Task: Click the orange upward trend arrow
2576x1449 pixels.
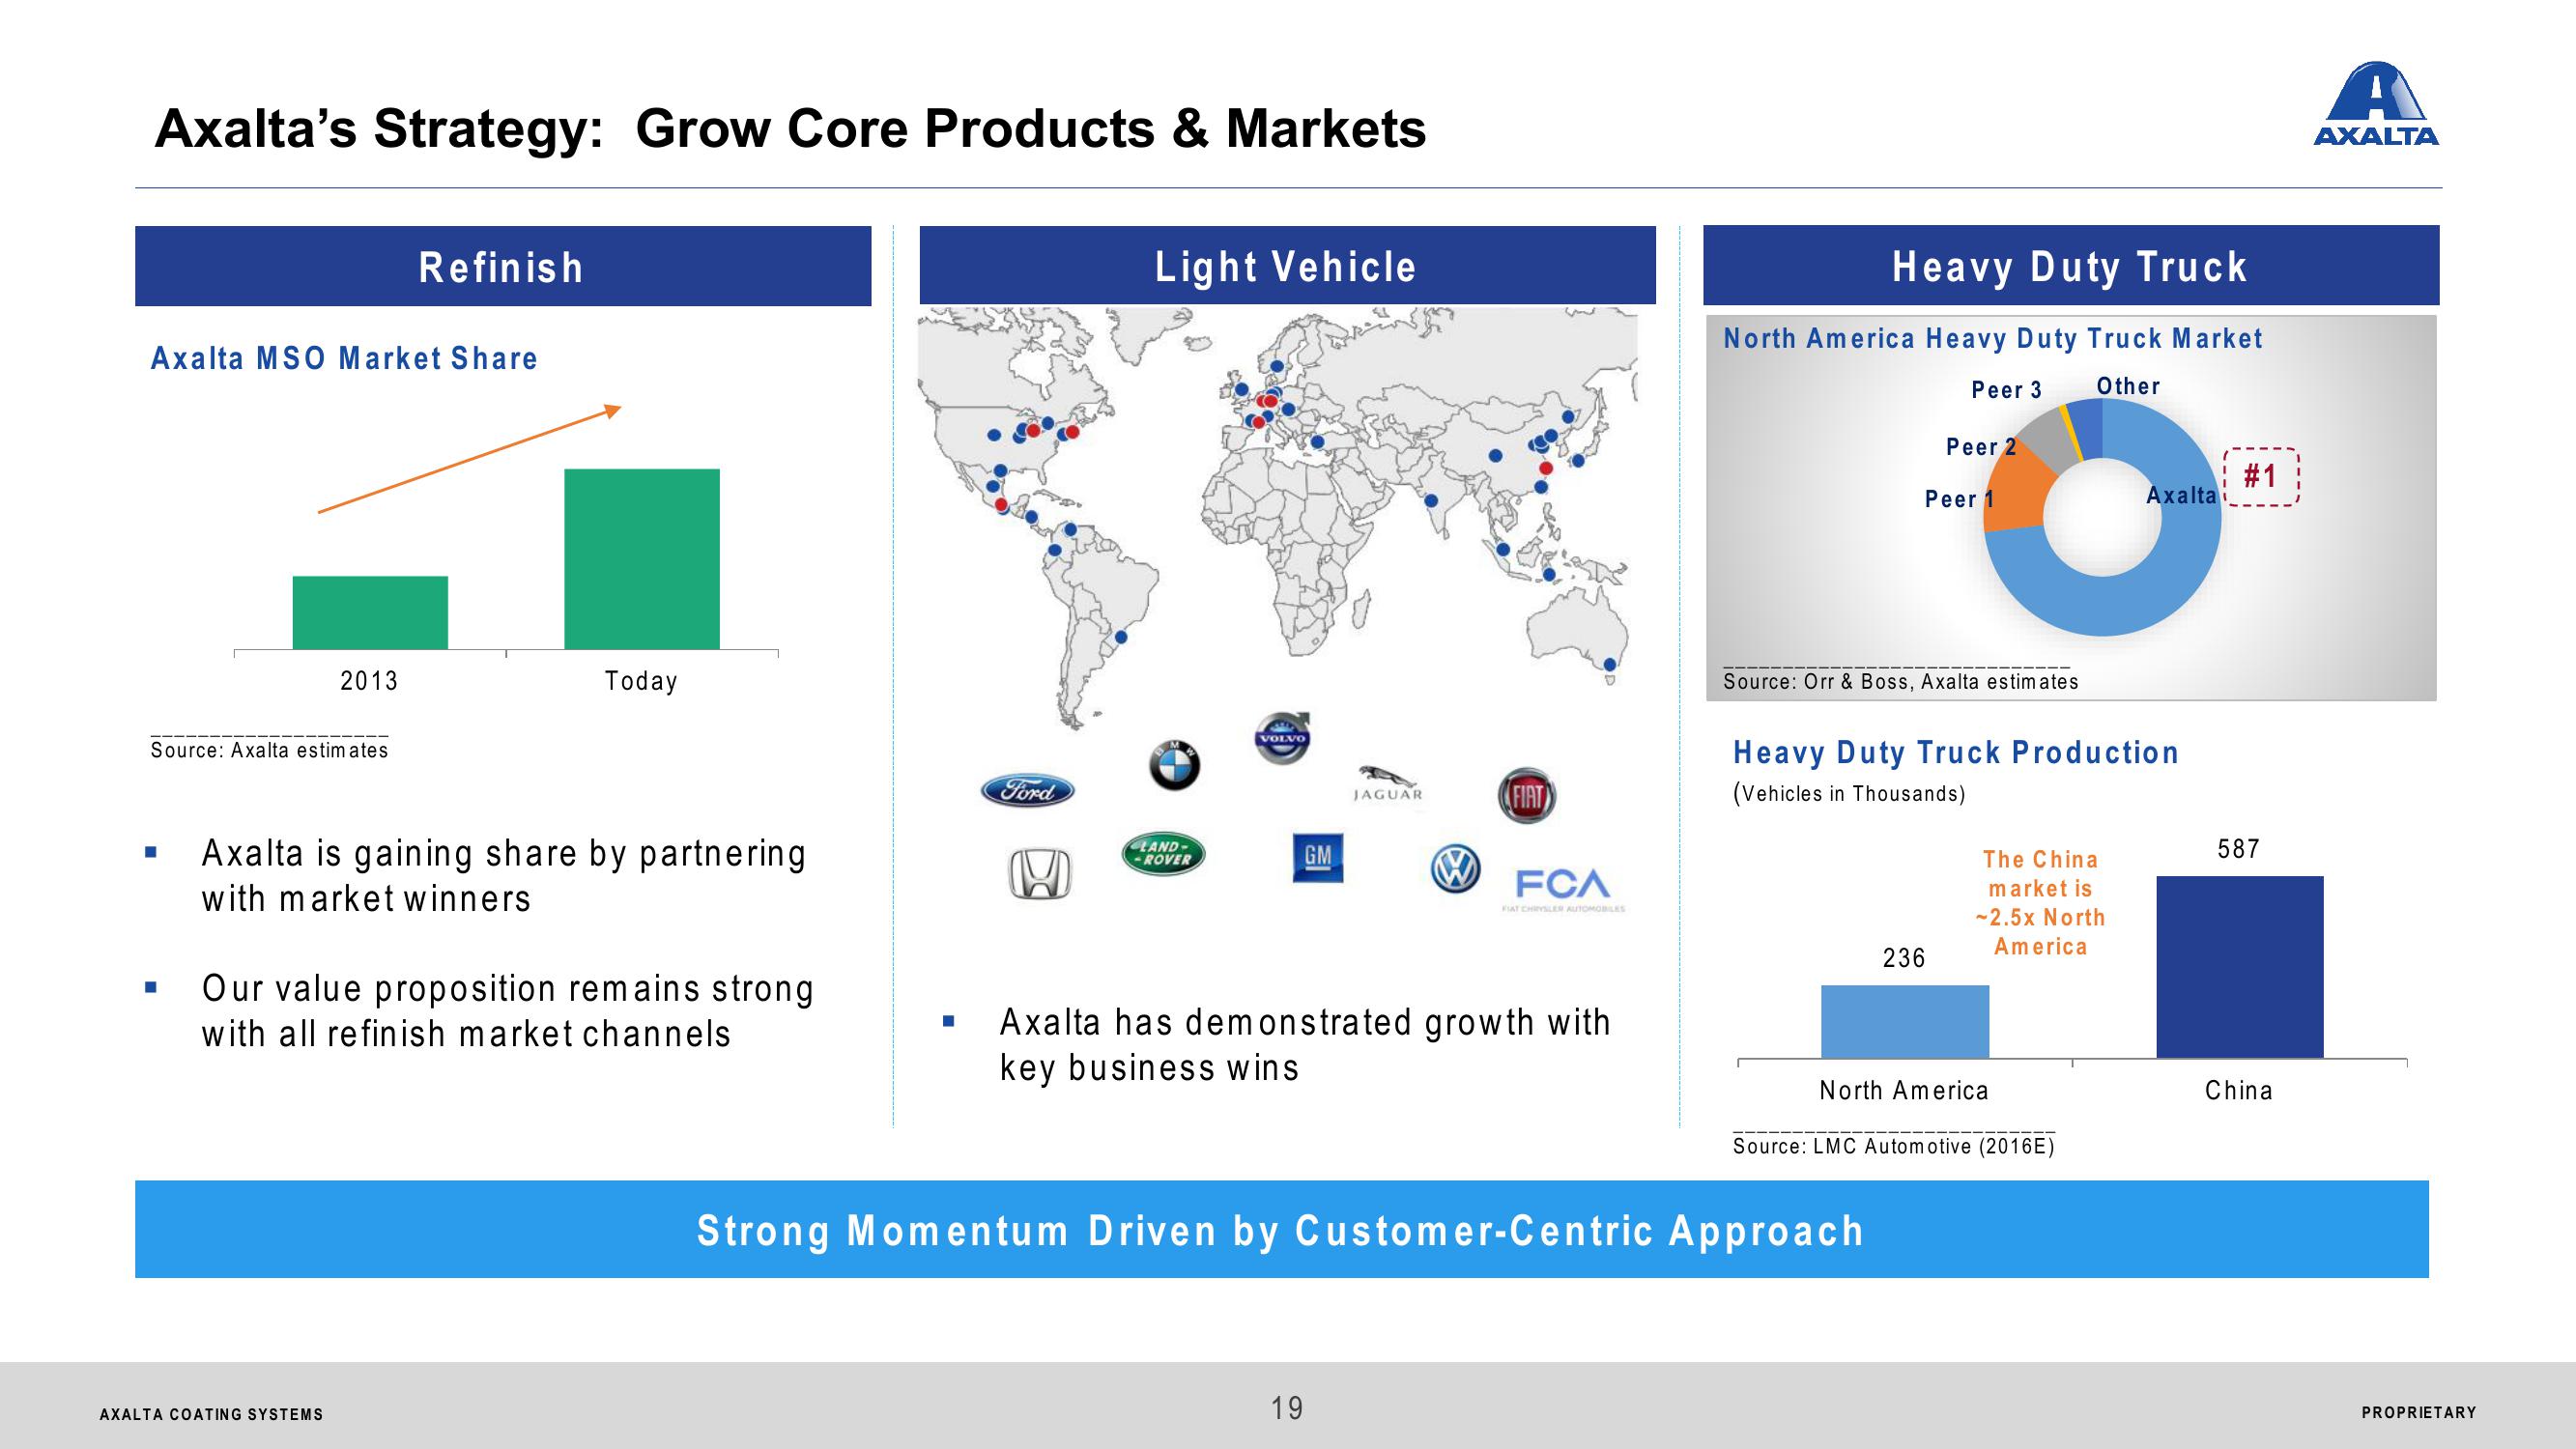Action: coord(469,459)
